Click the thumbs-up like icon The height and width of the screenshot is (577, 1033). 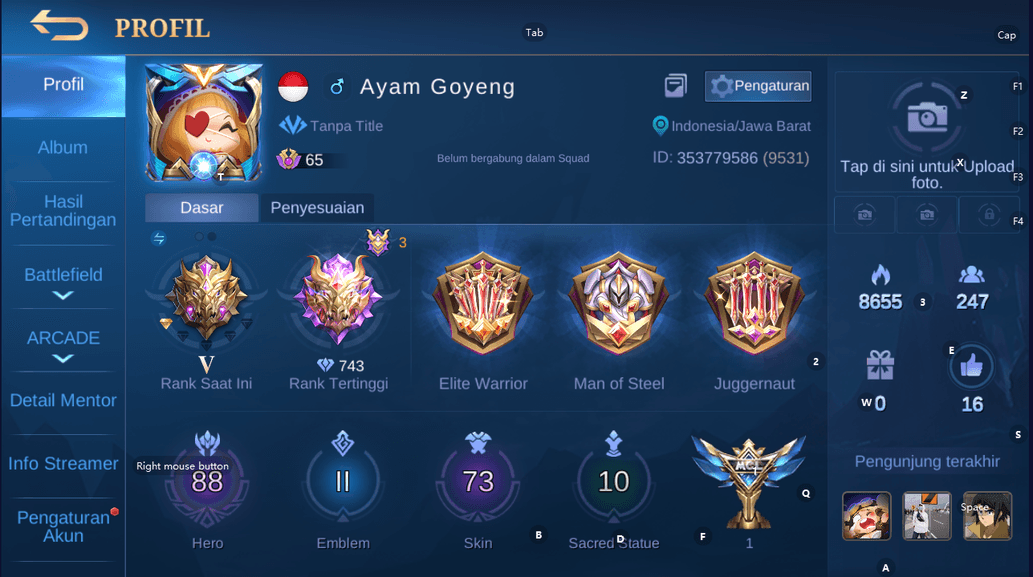[971, 365]
